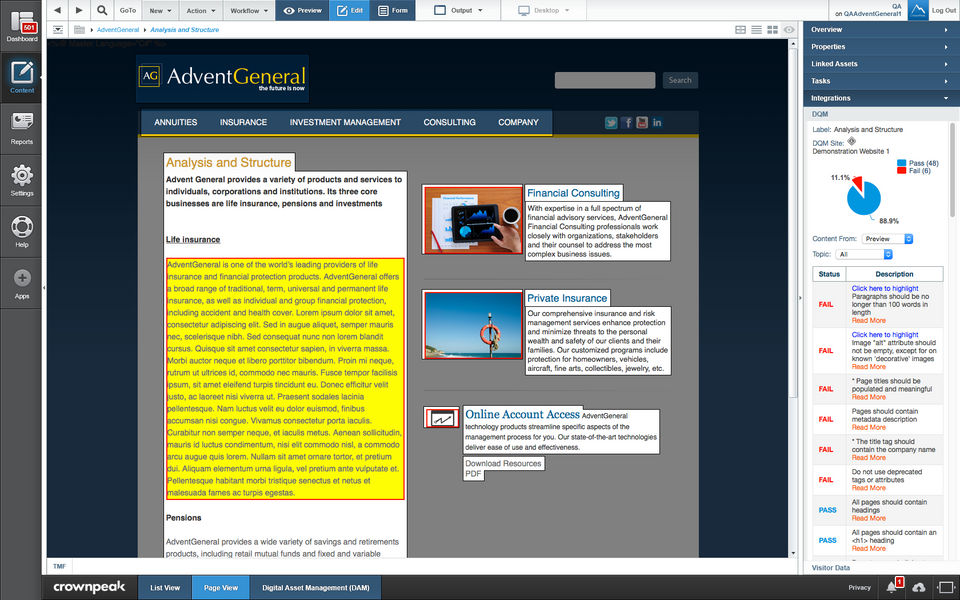The image size is (960, 600).
Task: Open the Workflow dropdown menu
Action: 249,10
